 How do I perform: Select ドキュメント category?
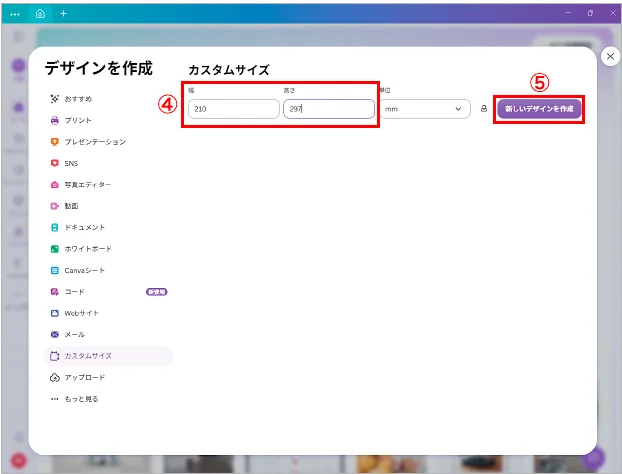pyautogui.click(x=85, y=227)
